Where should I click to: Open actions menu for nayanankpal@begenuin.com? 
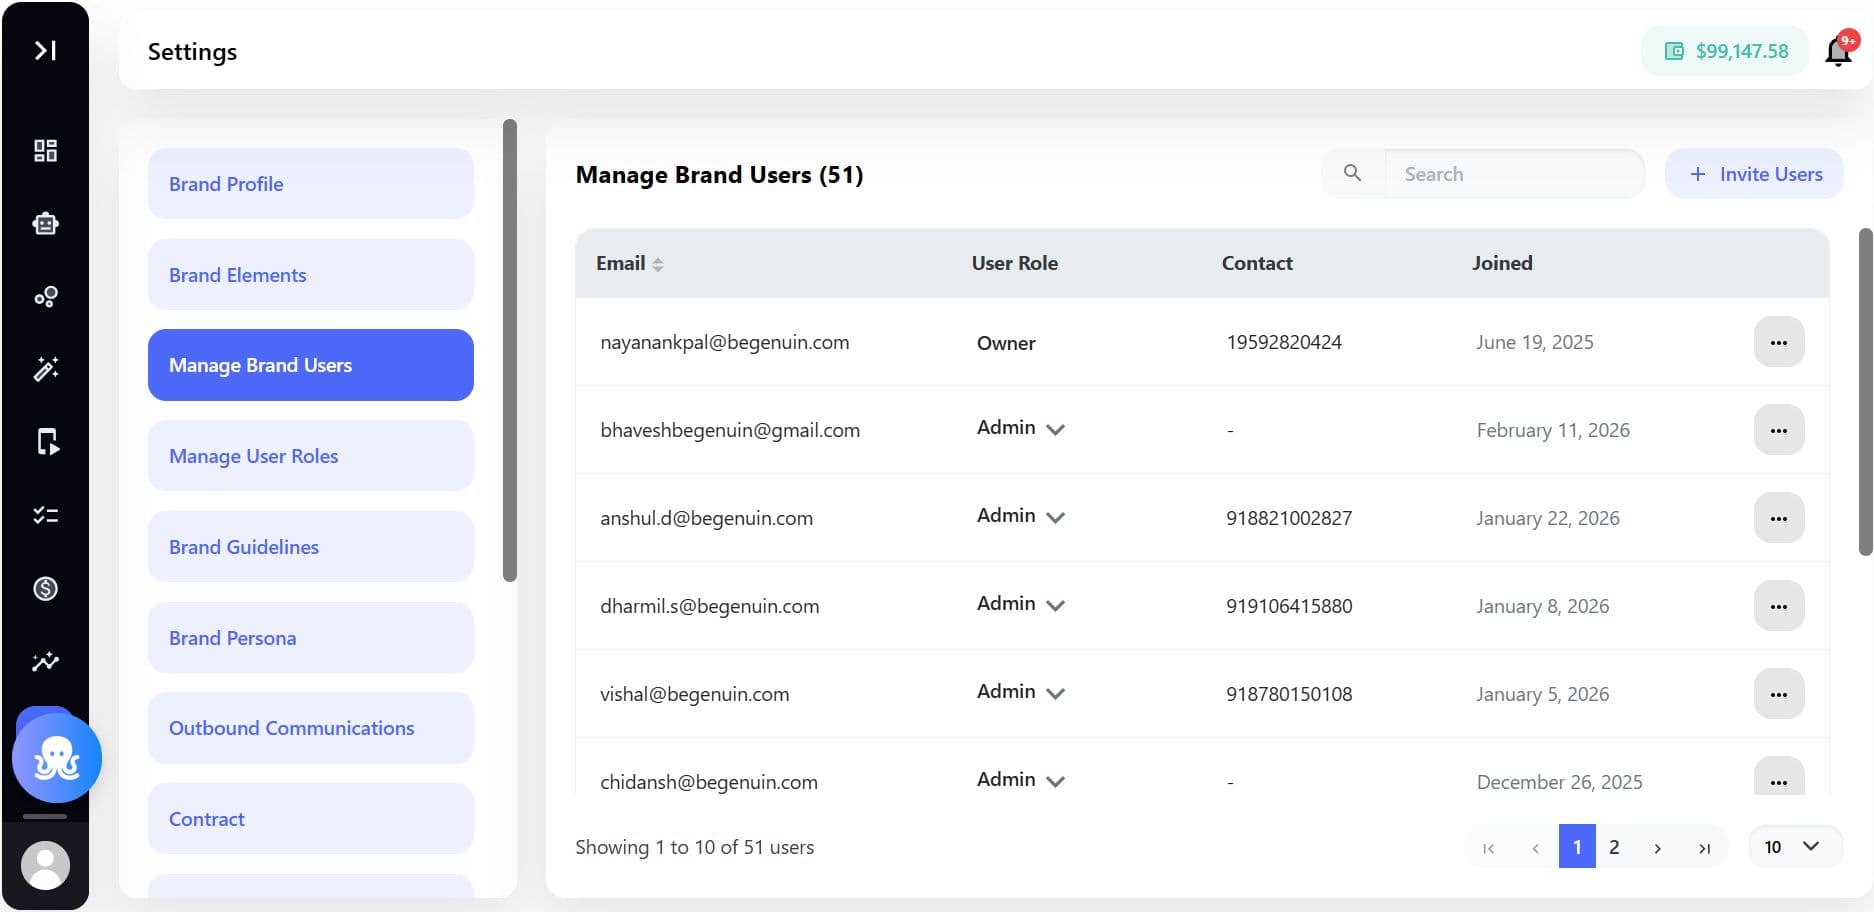pyautogui.click(x=1778, y=342)
